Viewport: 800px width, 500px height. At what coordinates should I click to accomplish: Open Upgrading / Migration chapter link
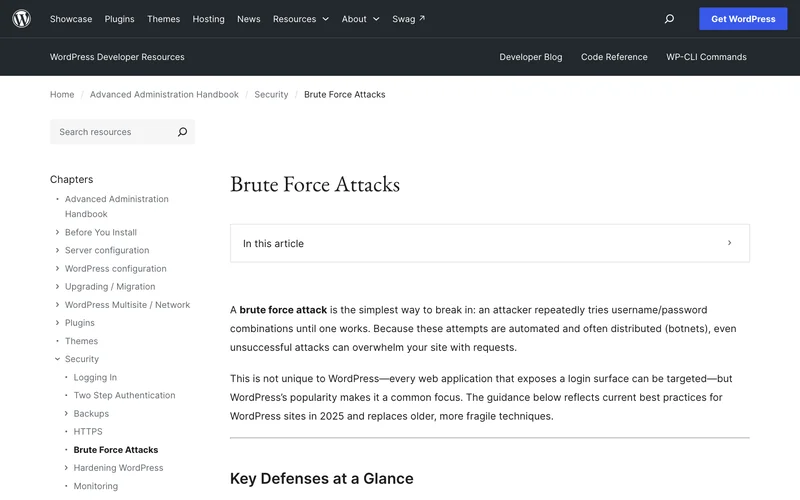pyautogui.click(x=110, y=286)
